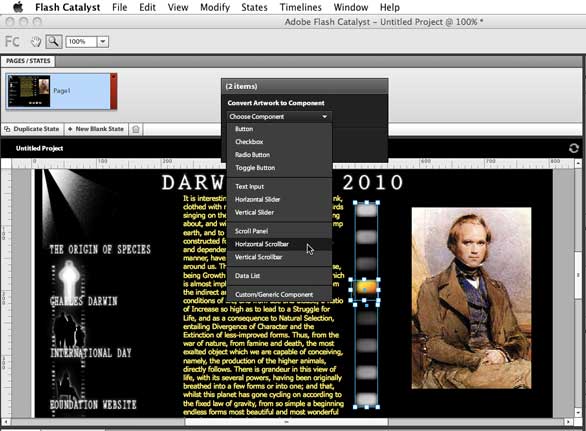586x431 pixels.
Task: Open the File menu
Action: (x=120, y=7)
